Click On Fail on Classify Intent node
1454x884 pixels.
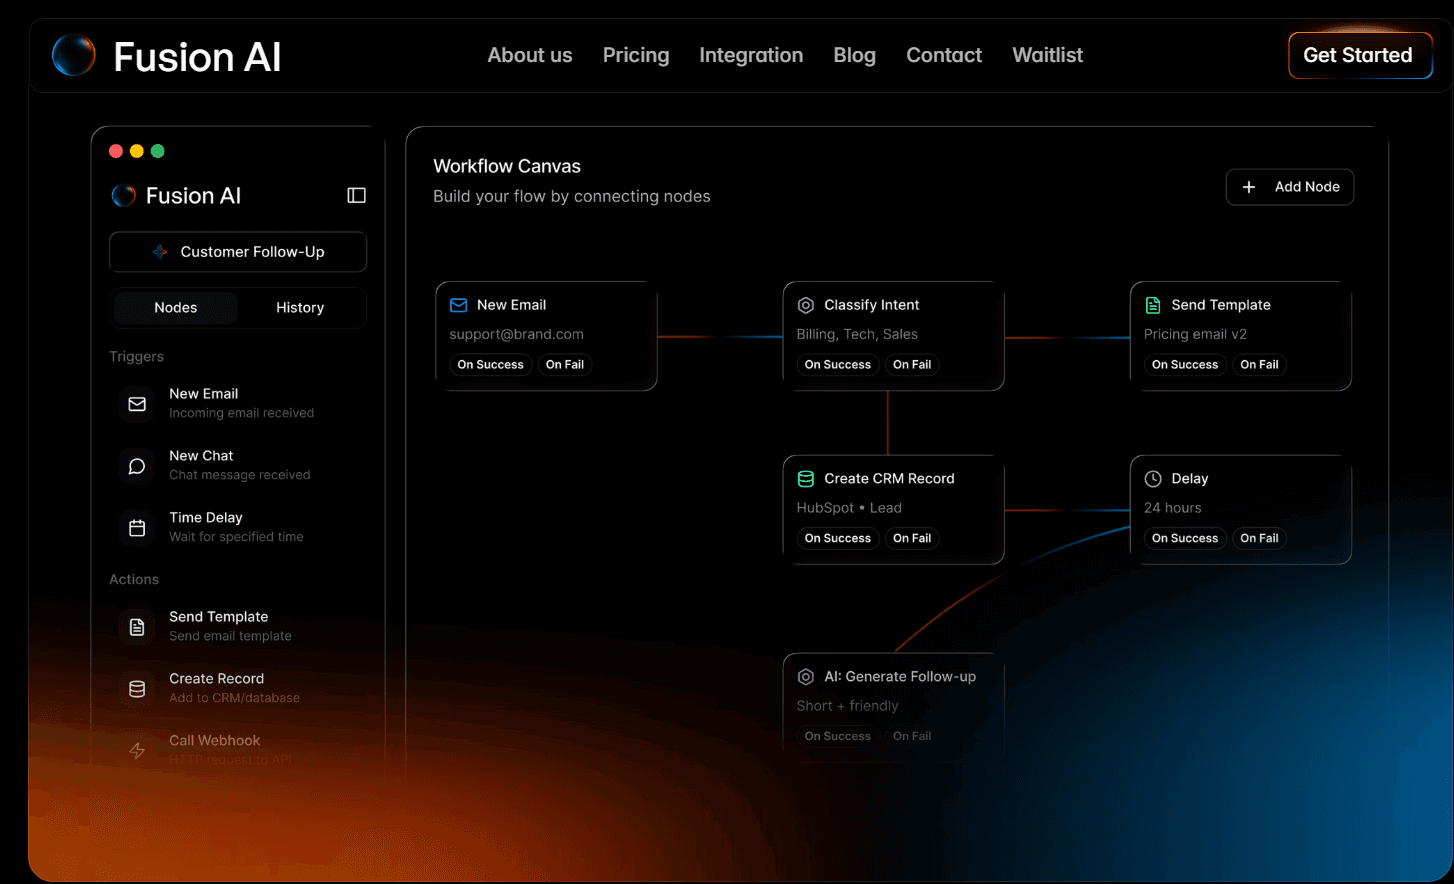point(912,365)
